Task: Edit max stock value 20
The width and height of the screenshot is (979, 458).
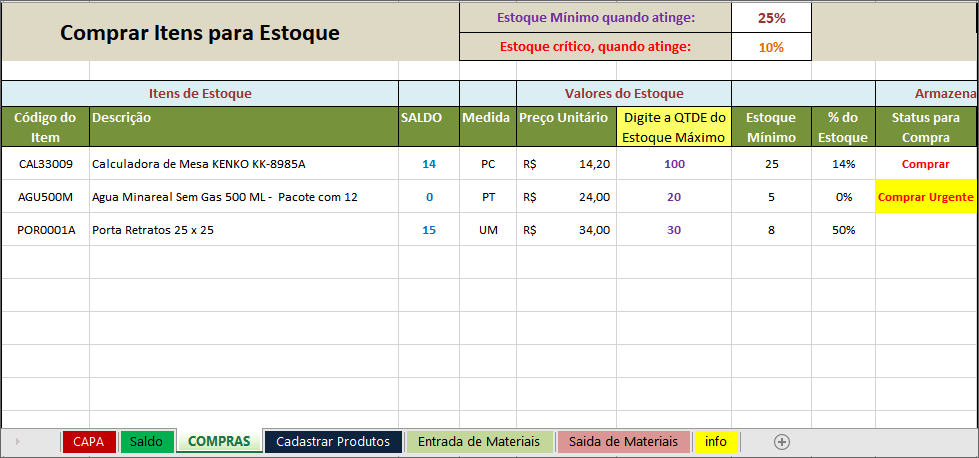Action: pos(674,197)
